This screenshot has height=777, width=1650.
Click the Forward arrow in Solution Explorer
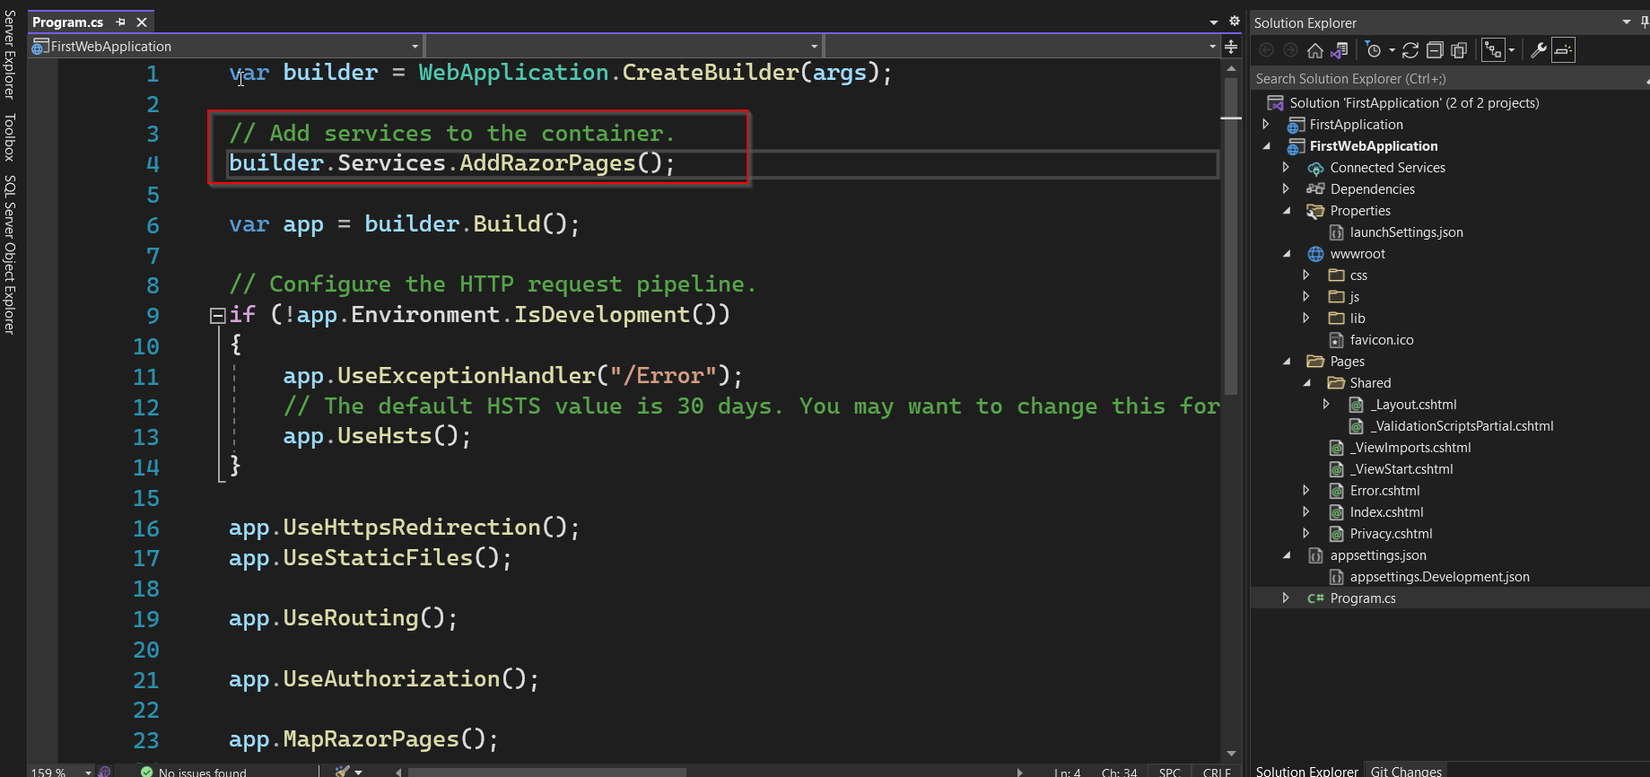pyautogui.click(x=1291, y=50)
